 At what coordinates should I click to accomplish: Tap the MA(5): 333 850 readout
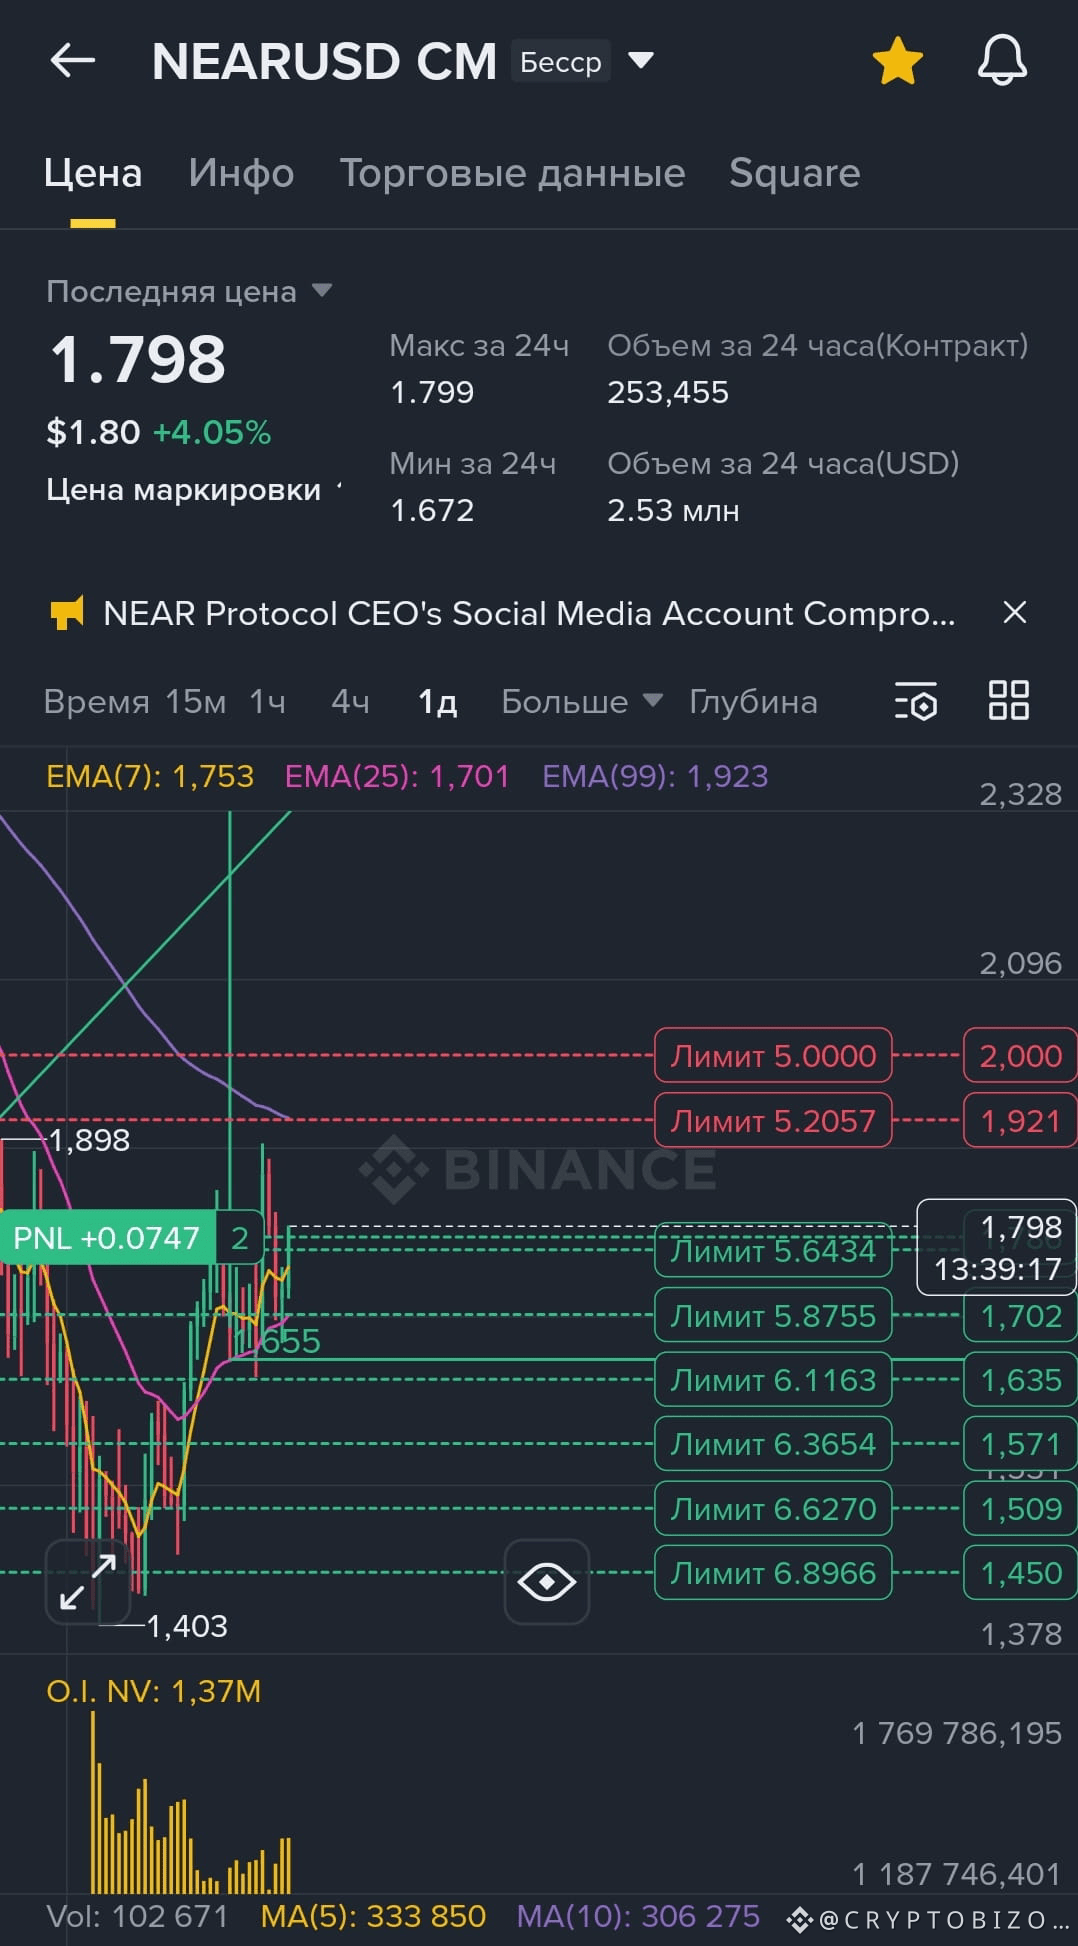point(373,1916)
